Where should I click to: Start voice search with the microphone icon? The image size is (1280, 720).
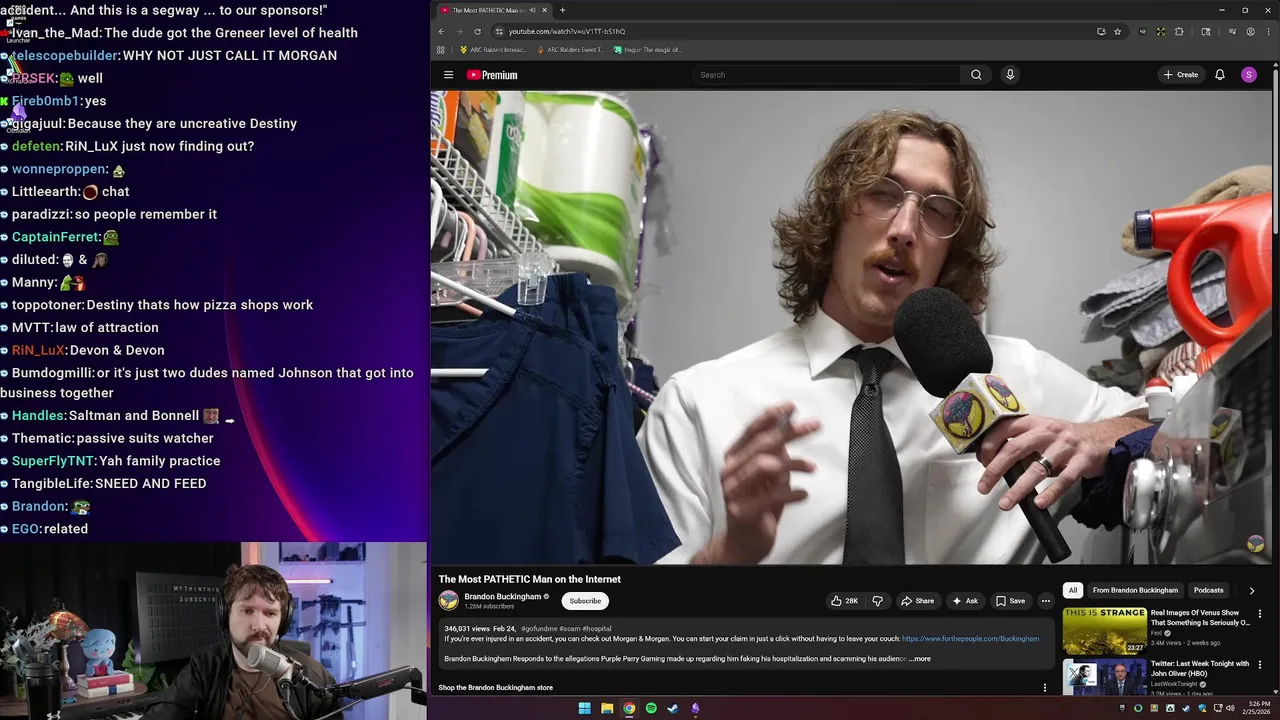pyautogui.click(x=1010, y=75)
